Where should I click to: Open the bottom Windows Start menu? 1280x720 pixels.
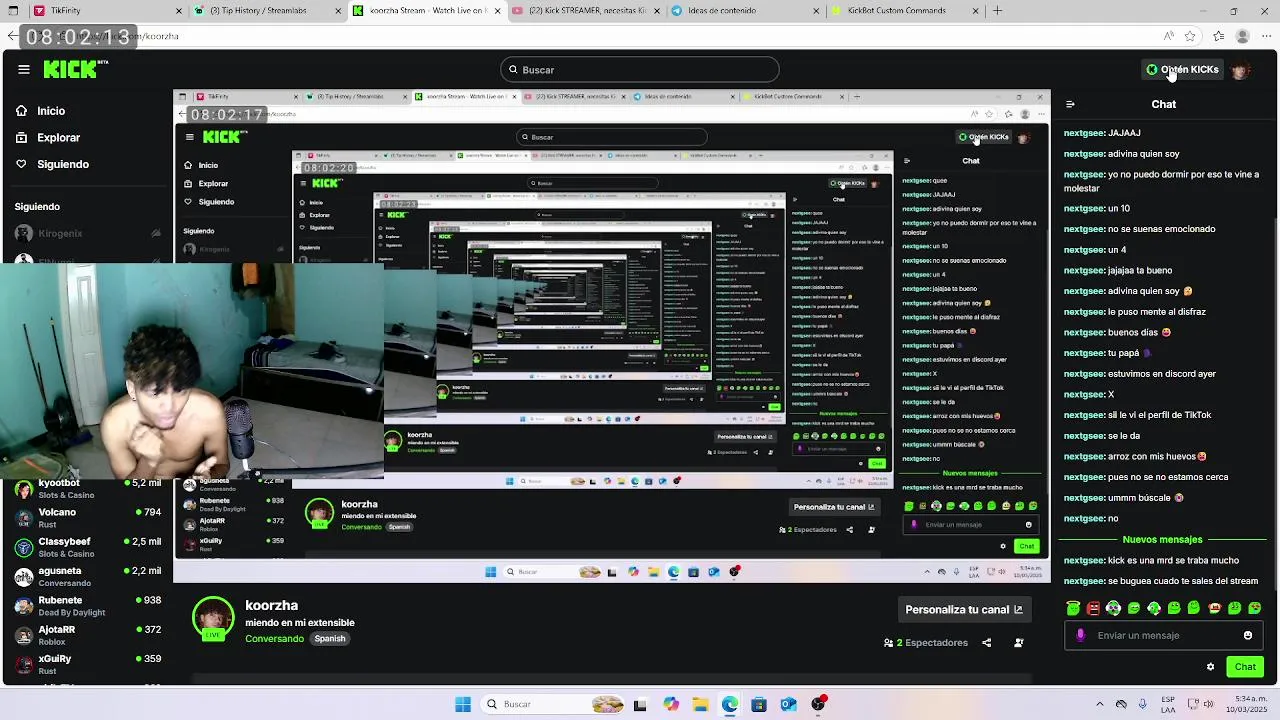[x=463, y=704]
